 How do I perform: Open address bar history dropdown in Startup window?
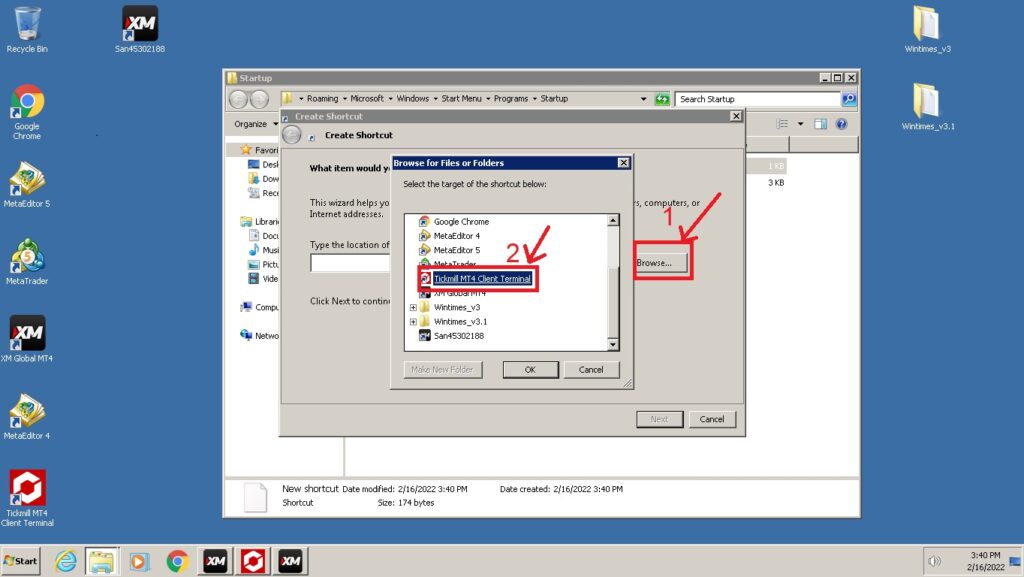[643, 99]
